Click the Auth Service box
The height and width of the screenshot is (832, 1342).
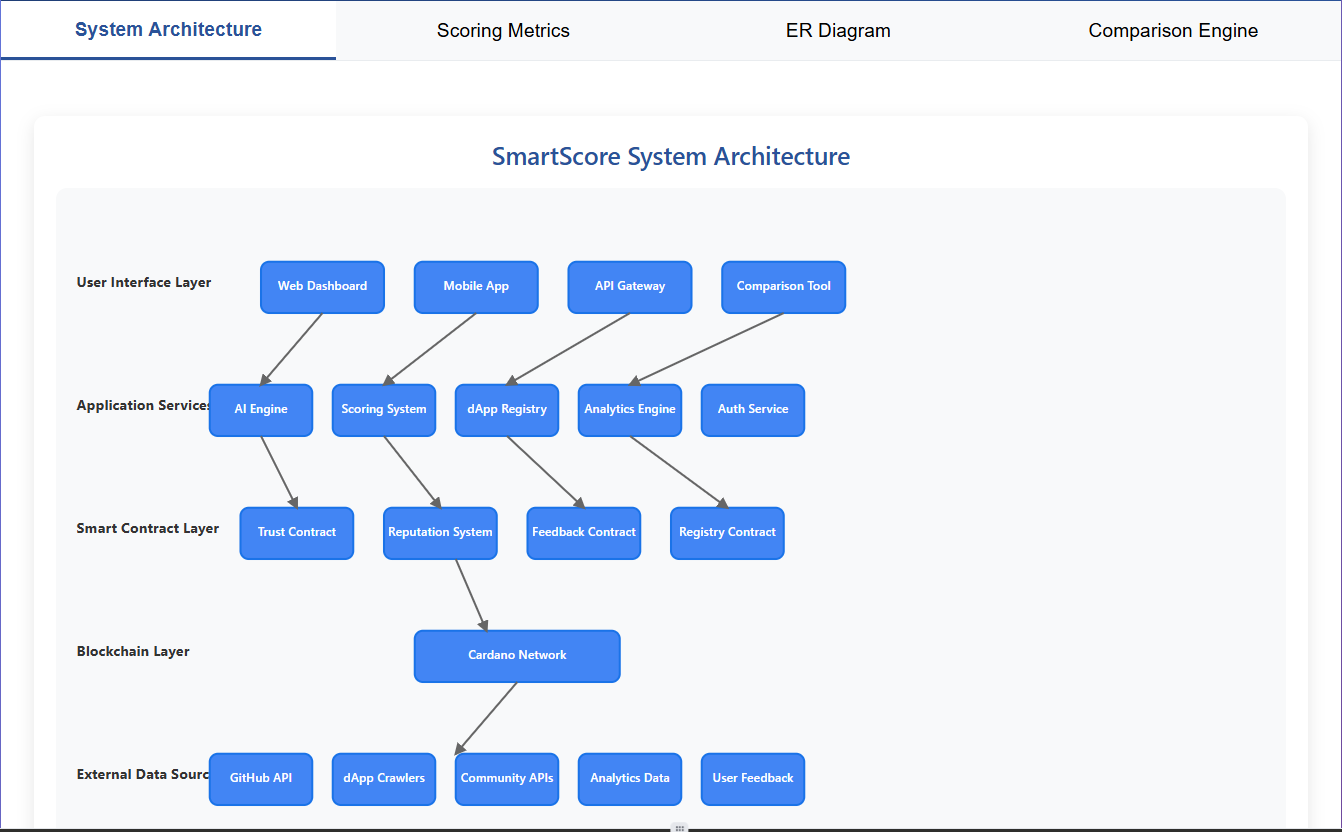pyautogui.click(x=753, y=410)
